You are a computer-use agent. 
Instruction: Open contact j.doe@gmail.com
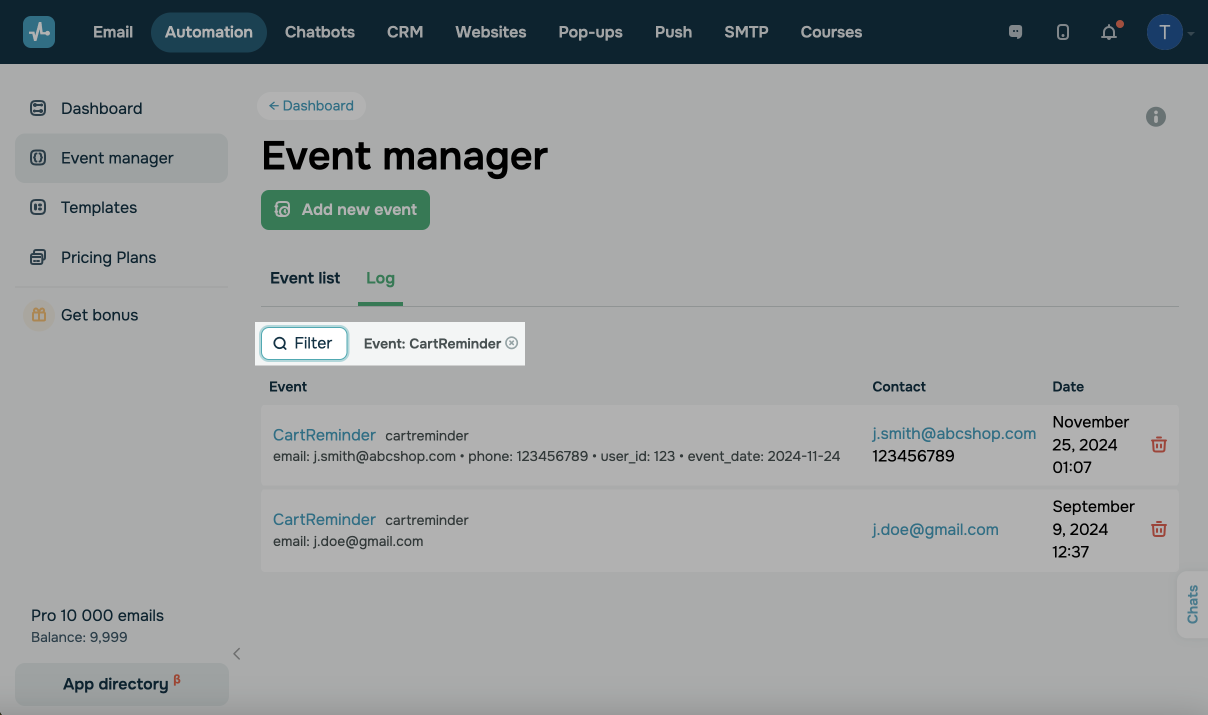pos(935,530)
